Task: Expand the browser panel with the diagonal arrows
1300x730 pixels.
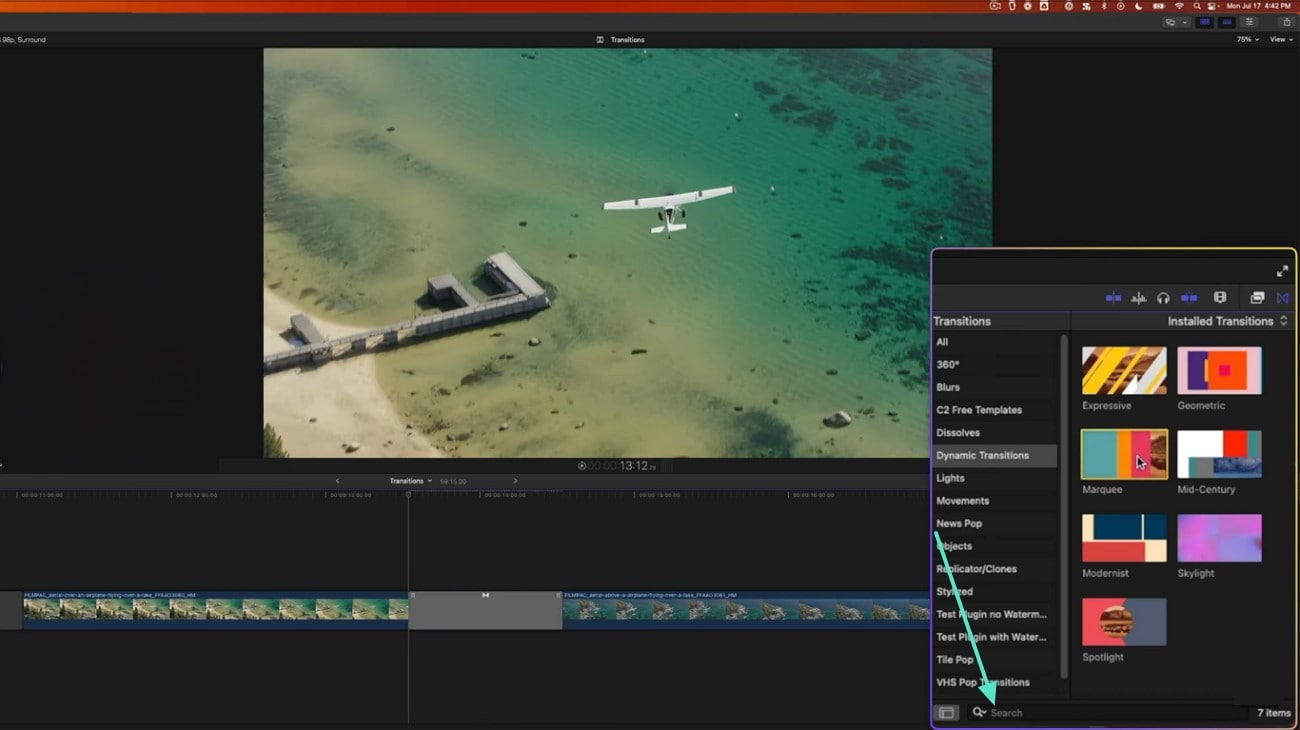Action: click(1283, 271)
